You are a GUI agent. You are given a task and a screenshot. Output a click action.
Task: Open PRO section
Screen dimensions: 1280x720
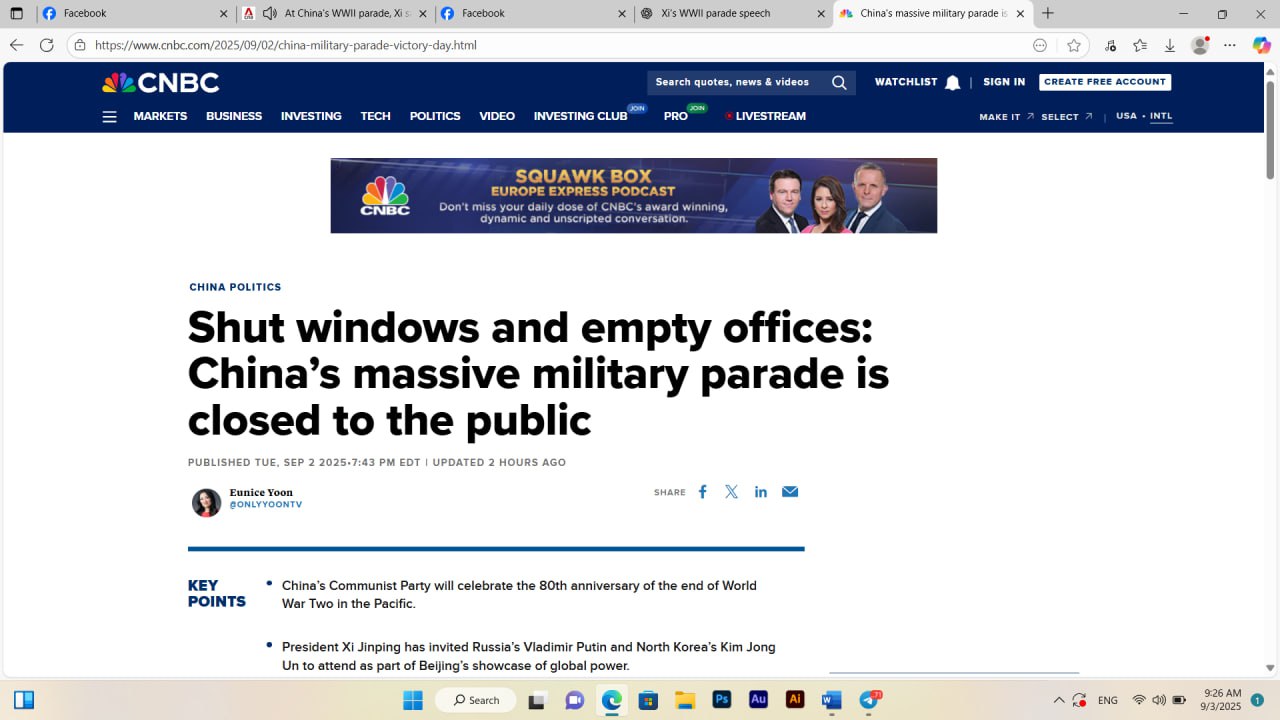[676, 116]
